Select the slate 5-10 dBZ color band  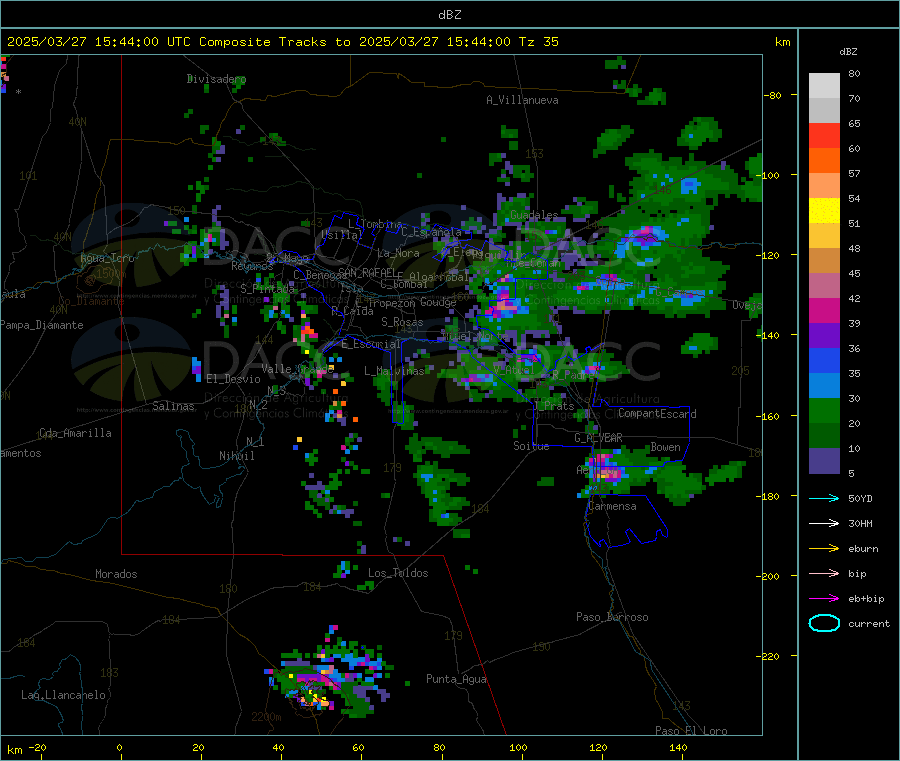pyautogui.click(x=824, y=461)
